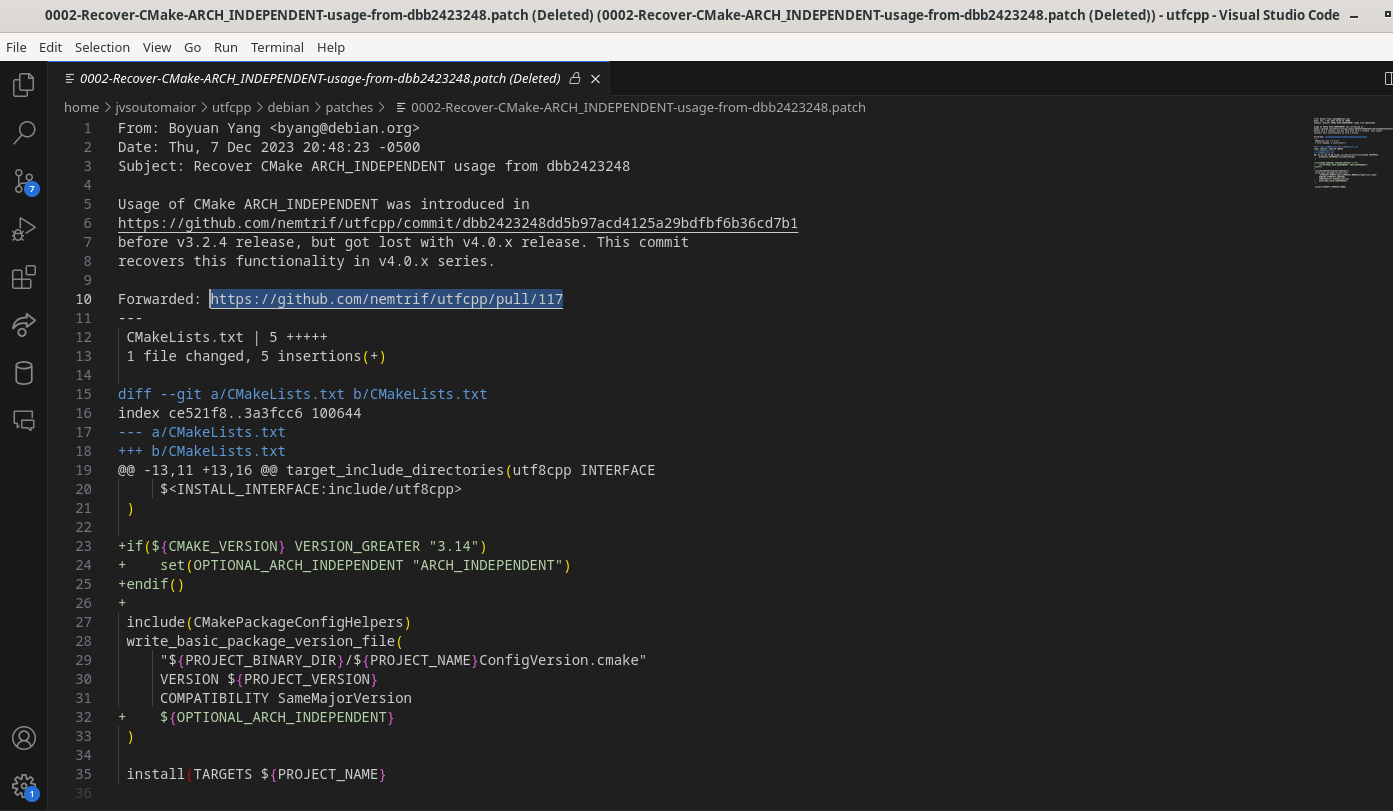Click '+if(${CMAKE_VERSION} VERSION_GREATER' line

[302, 546]
